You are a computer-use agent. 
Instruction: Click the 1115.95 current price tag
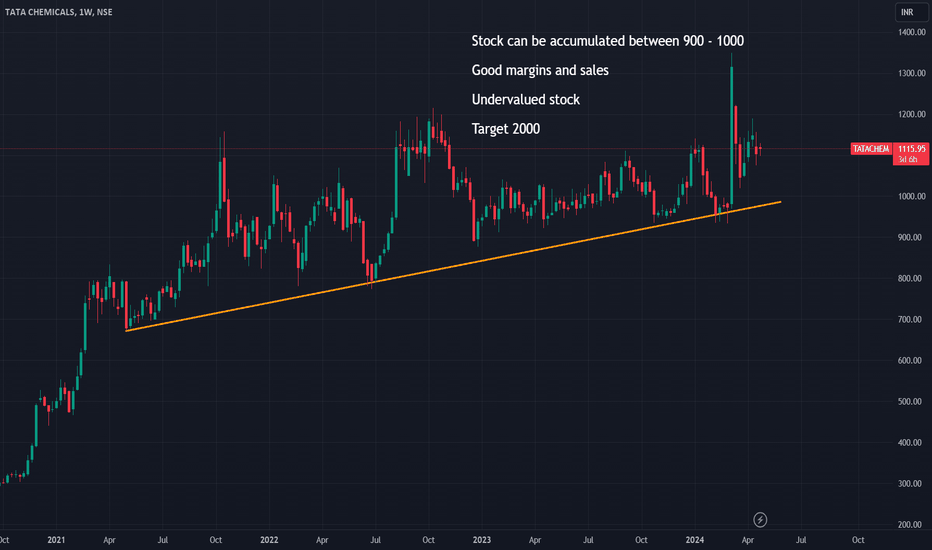(911, 149)
